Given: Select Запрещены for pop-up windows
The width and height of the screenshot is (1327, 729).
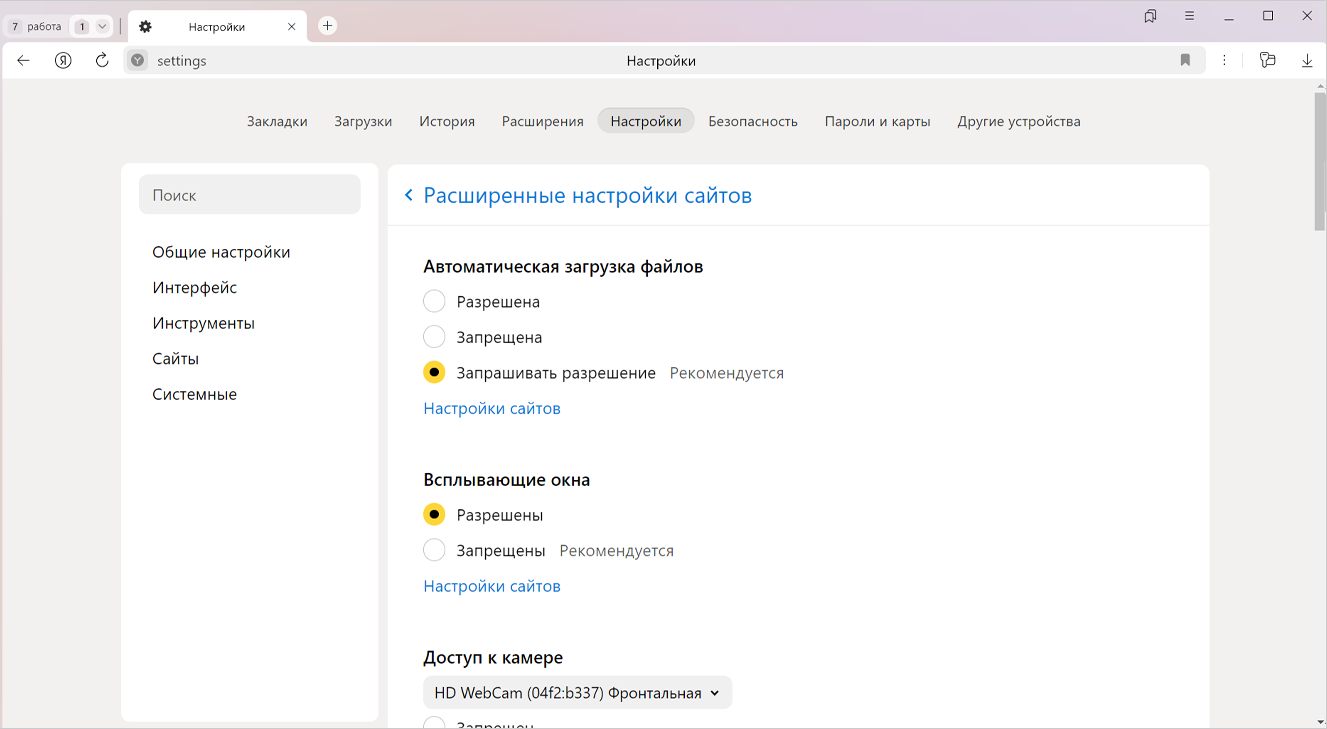Looking at the screenshot, I should coord(434,550).
